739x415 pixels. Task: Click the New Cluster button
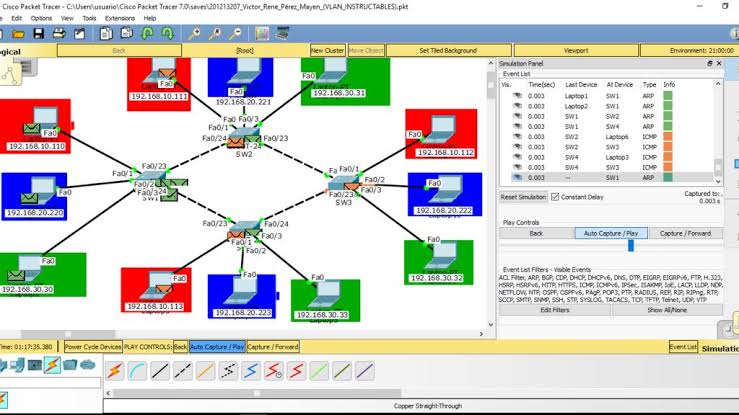click(x=328, y=50)
